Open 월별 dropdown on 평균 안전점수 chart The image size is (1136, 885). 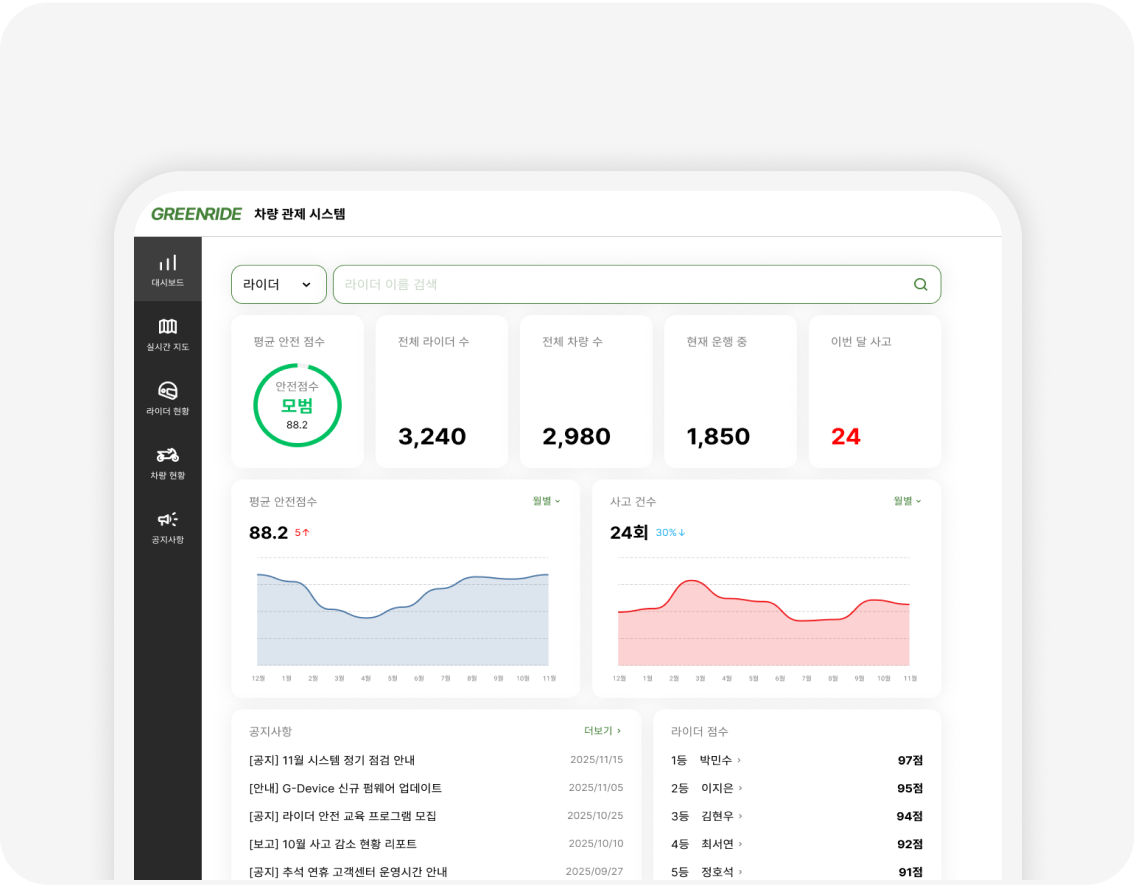click(546, 501)
